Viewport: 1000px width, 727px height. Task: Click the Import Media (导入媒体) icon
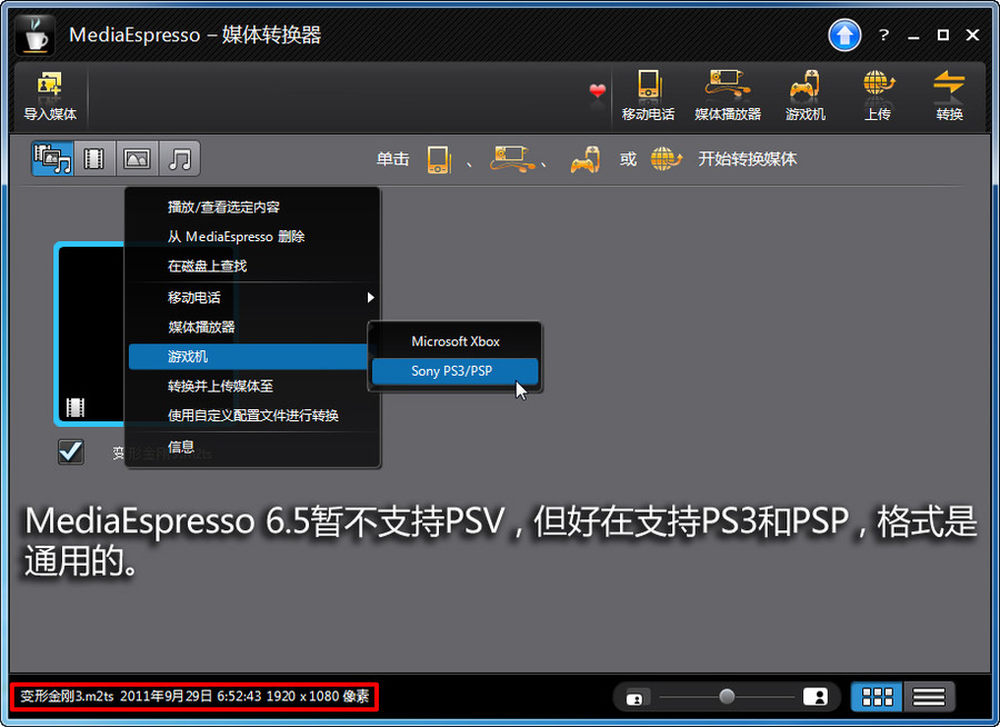[49, 96]
